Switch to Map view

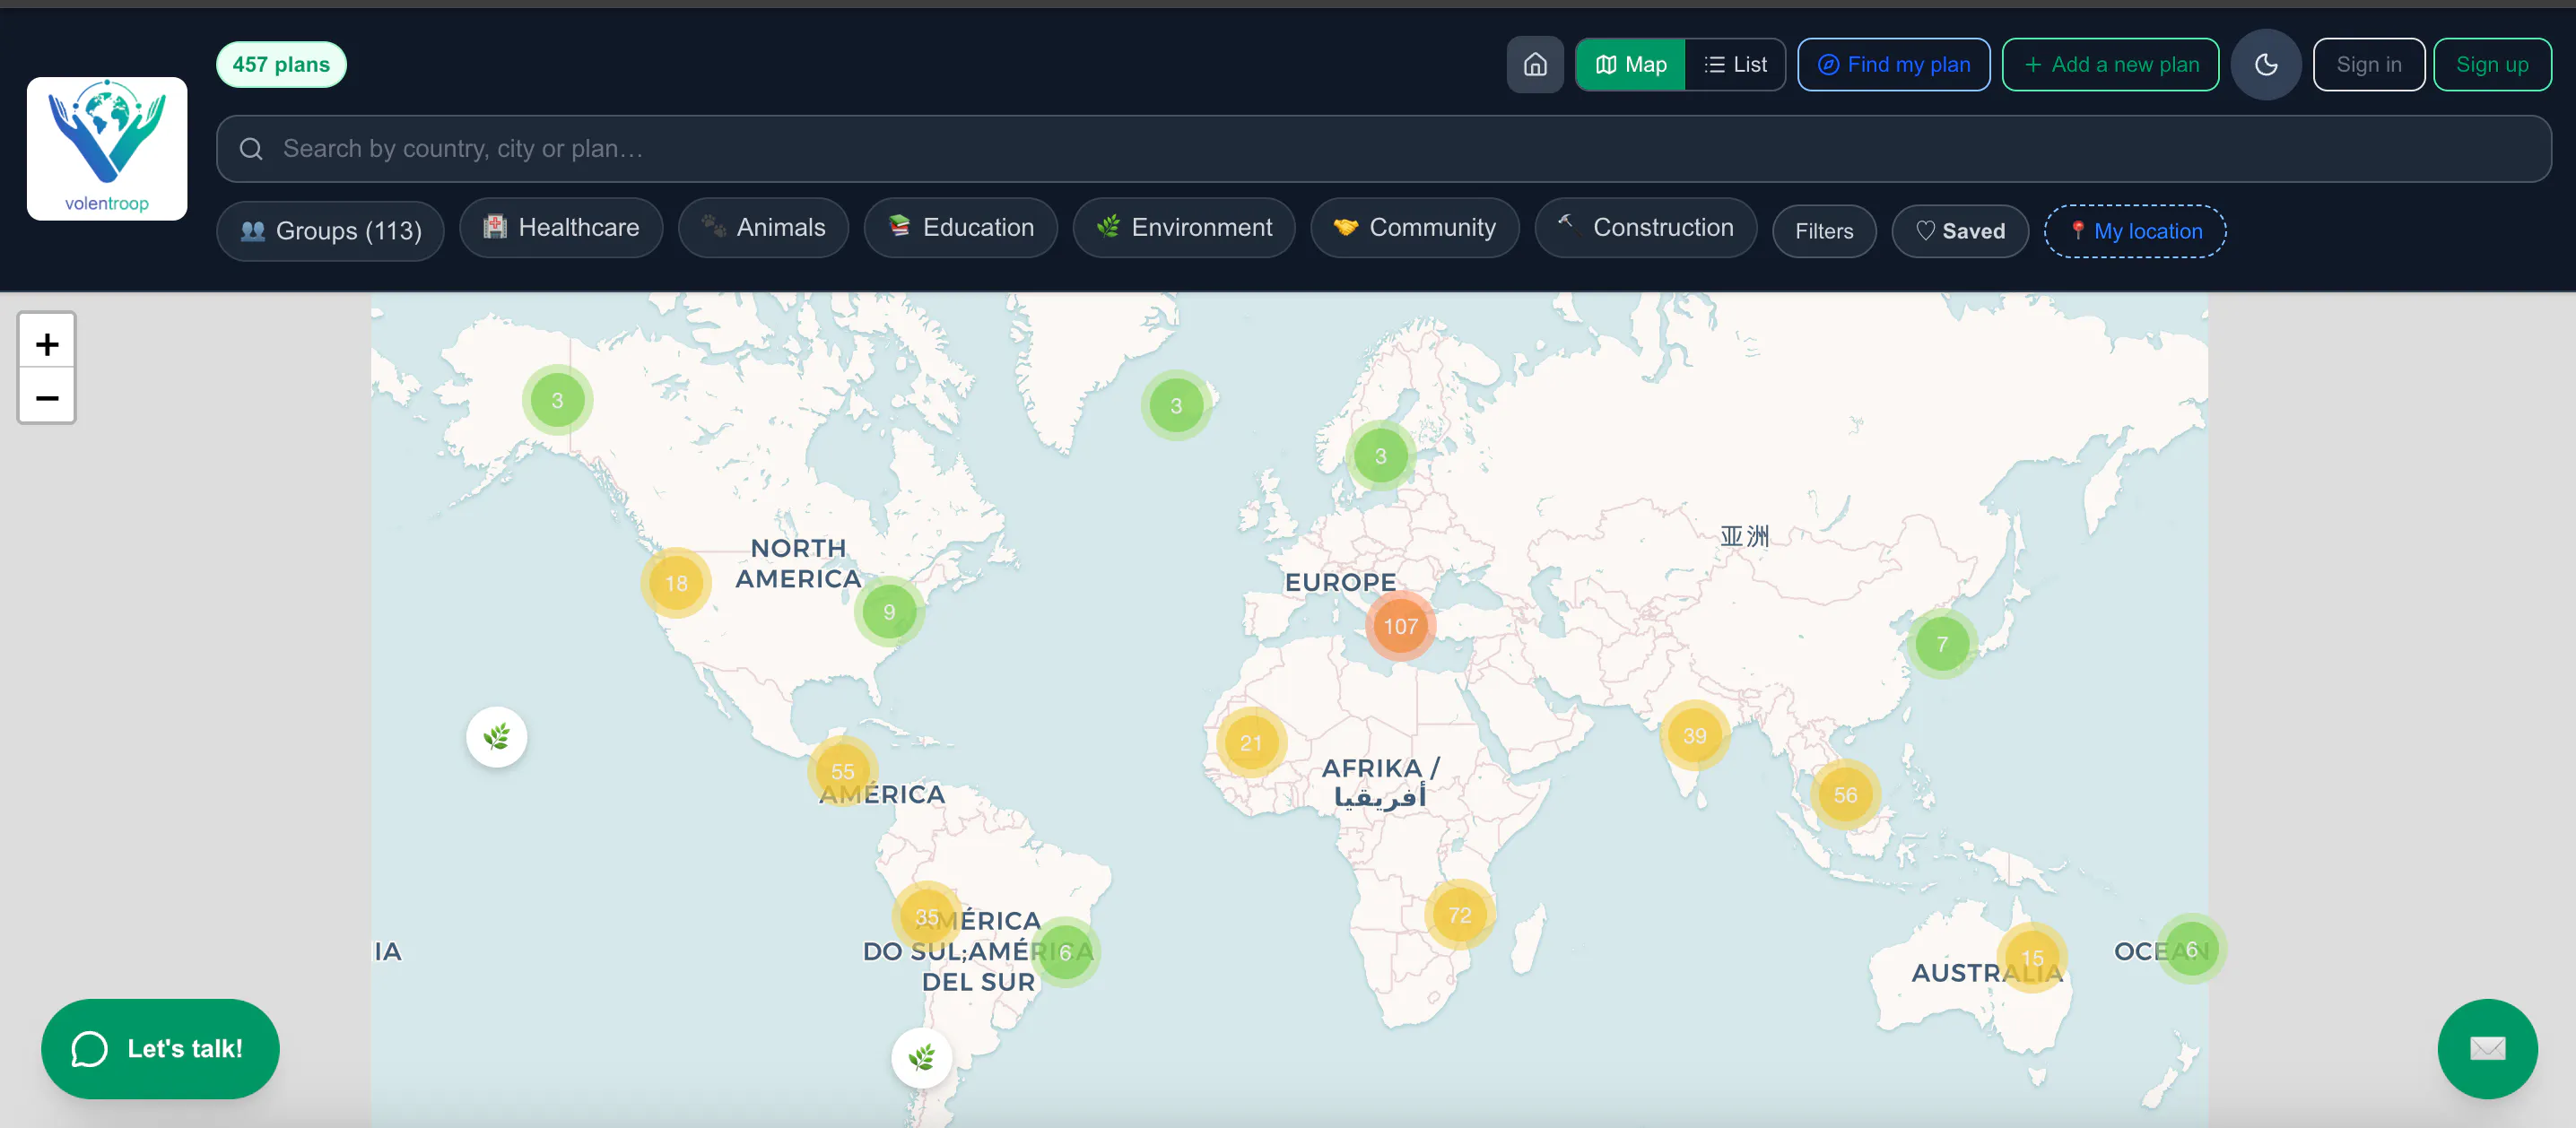pos(1631,65)
